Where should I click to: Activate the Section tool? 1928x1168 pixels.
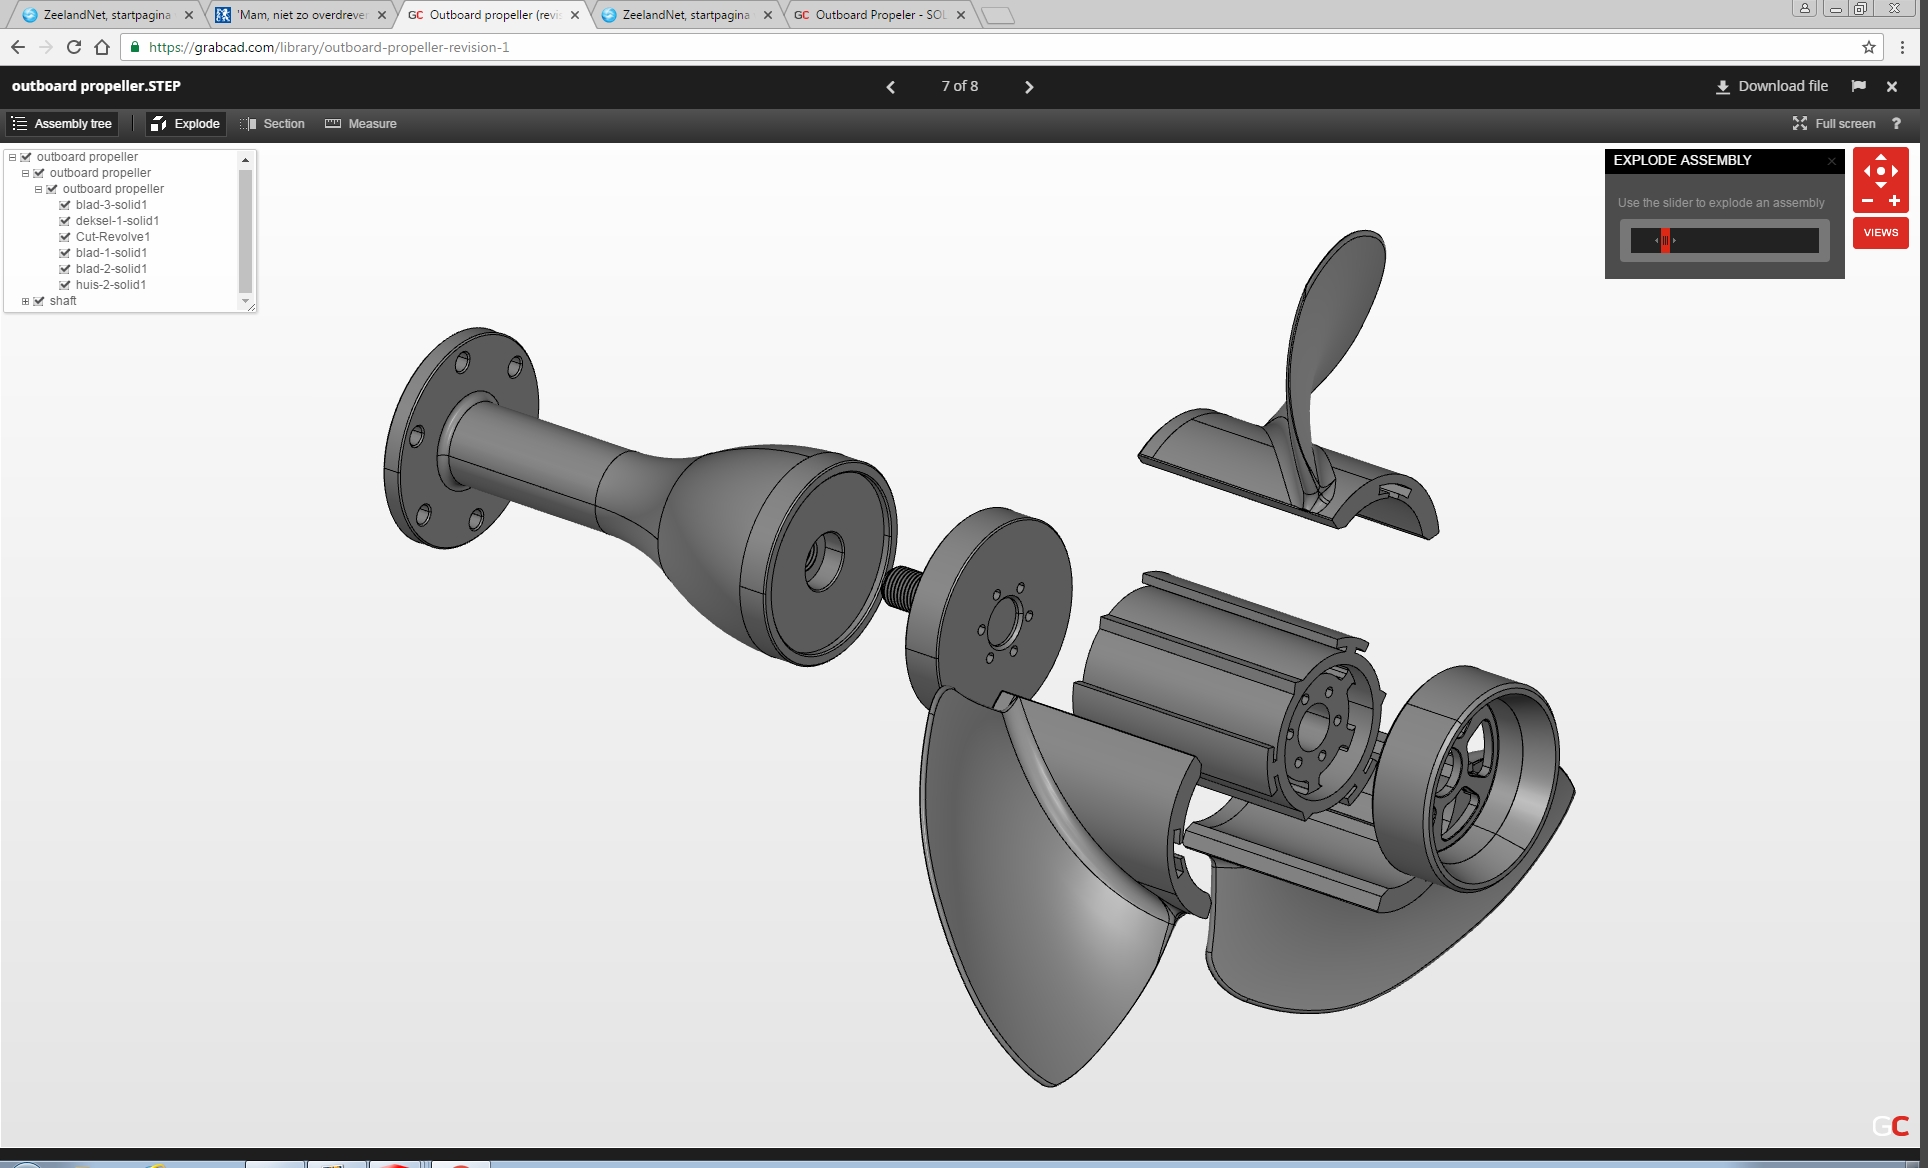point(273,124)
